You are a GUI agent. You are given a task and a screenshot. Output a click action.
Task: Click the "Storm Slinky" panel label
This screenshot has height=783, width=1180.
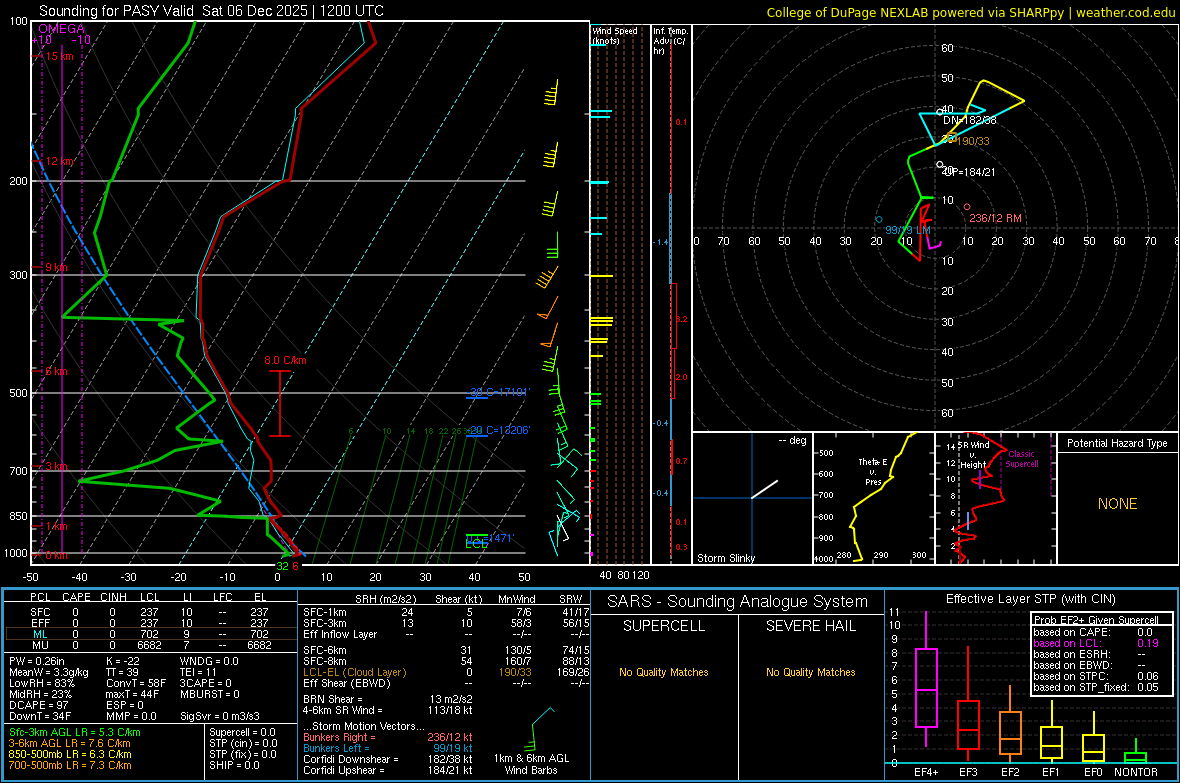[725, 558]
